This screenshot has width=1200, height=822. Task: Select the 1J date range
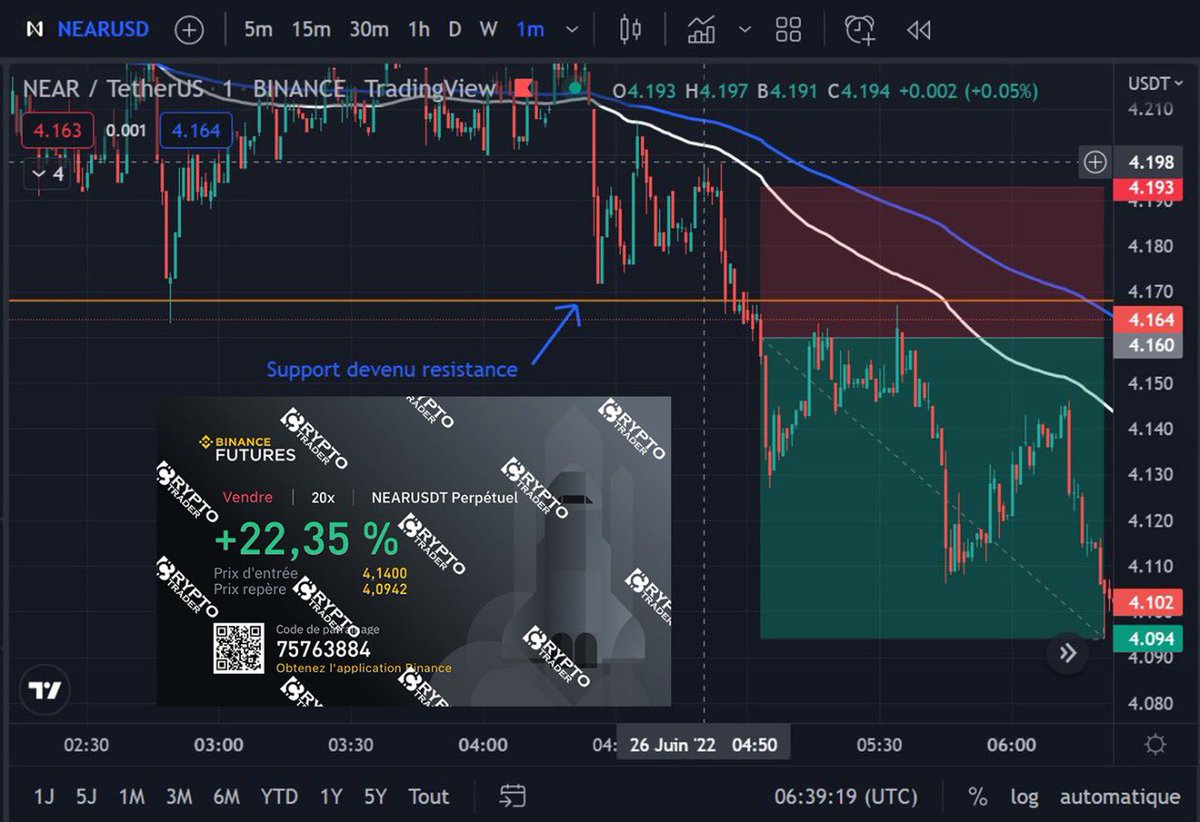[x=44, y=797]
